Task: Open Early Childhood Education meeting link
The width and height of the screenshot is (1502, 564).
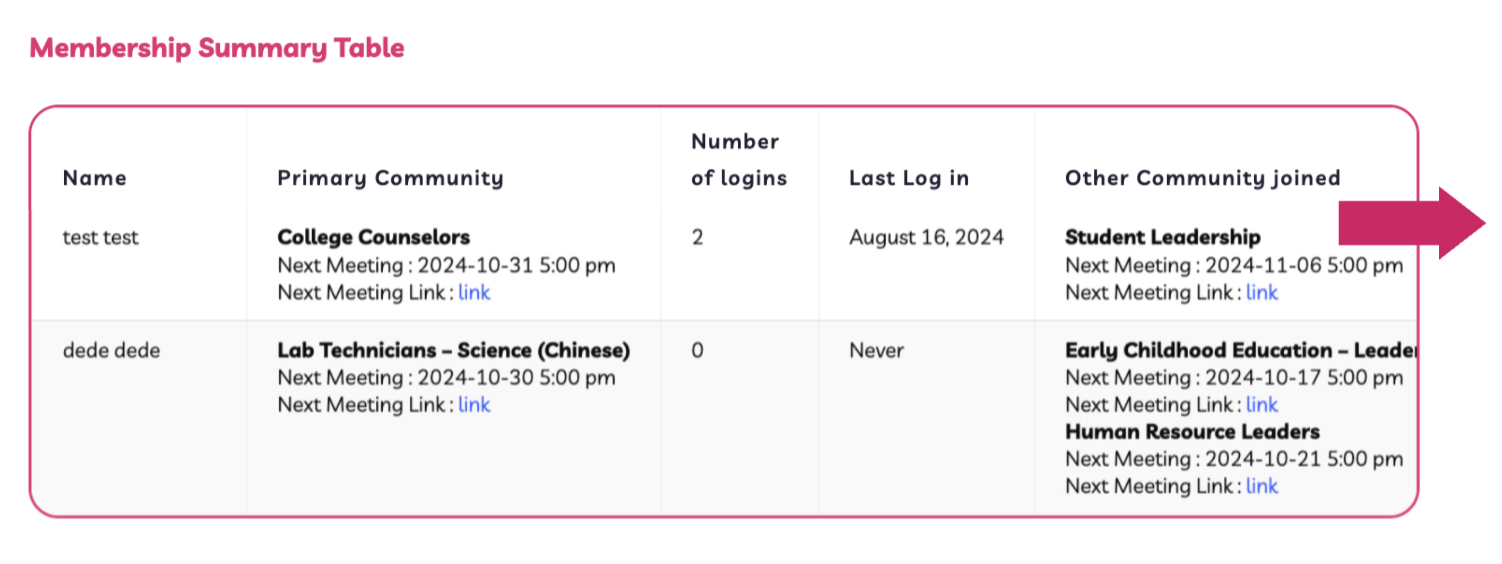Action: pyautogui.click(x=1262, y=405)
